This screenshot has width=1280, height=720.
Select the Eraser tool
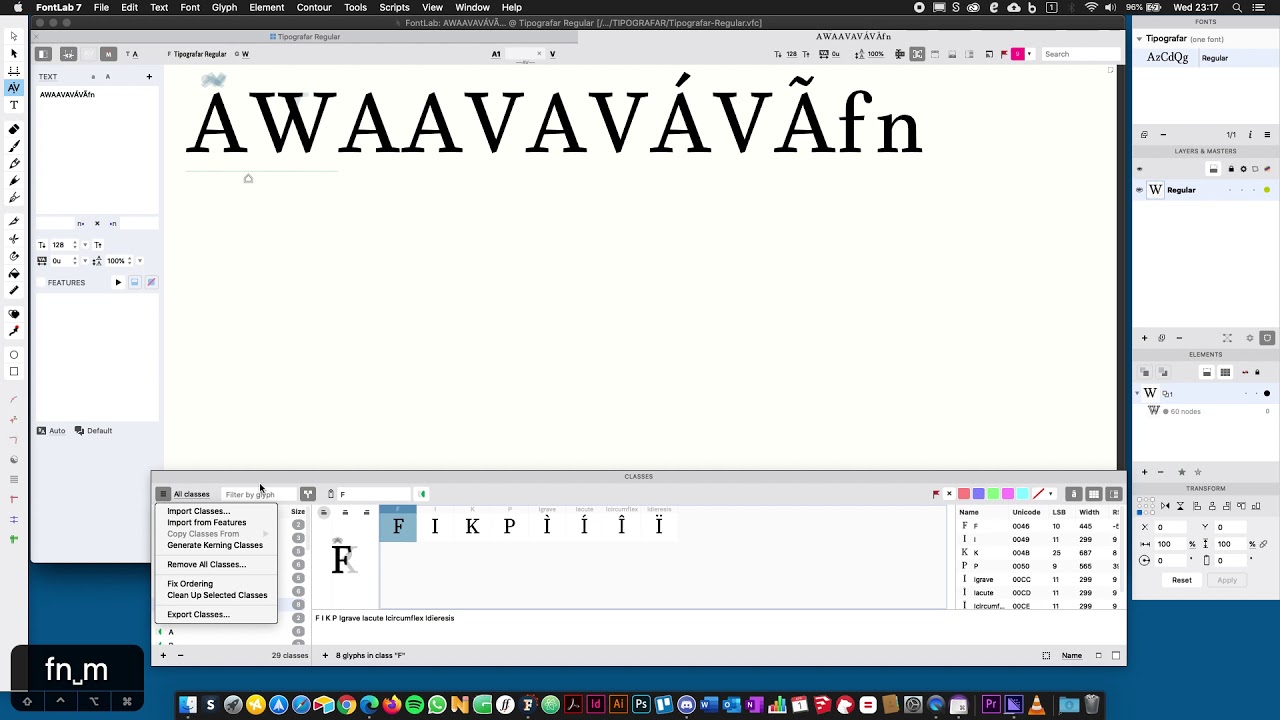(x=14, y=129)
